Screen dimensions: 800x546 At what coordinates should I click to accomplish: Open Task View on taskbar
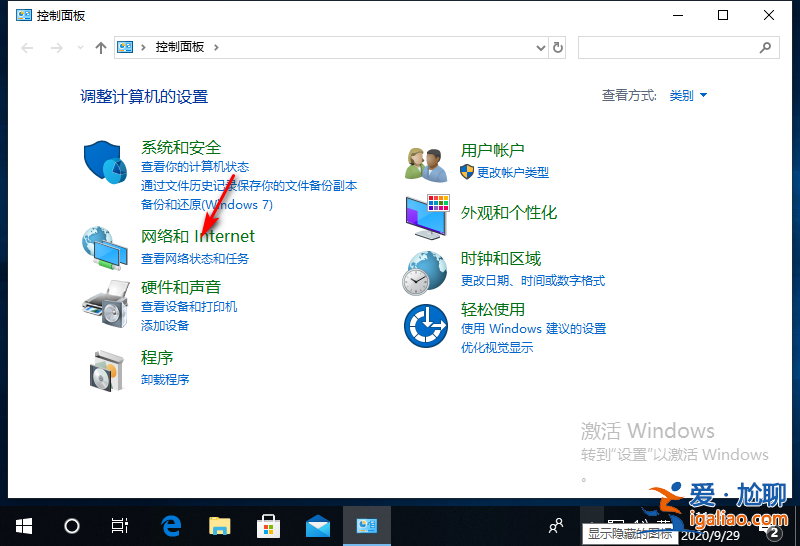(120, 526)
